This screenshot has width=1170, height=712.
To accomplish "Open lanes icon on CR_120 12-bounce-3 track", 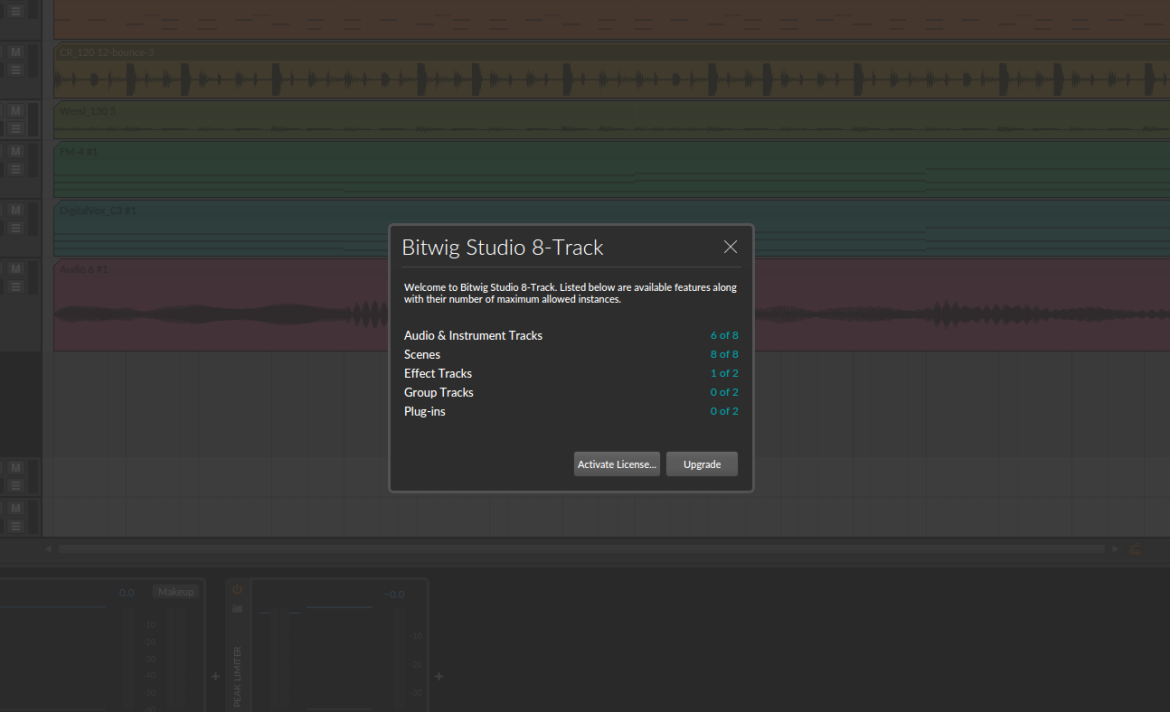I will pyautogui.click(x=16, y=70).
